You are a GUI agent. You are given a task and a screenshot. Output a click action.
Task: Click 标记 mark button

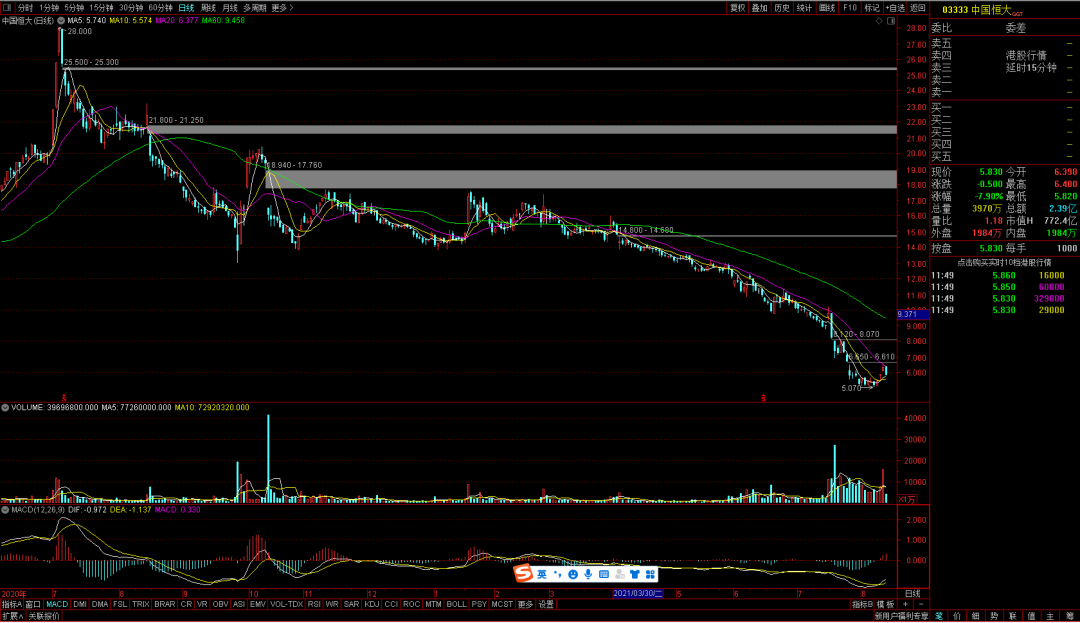point(872,8)
